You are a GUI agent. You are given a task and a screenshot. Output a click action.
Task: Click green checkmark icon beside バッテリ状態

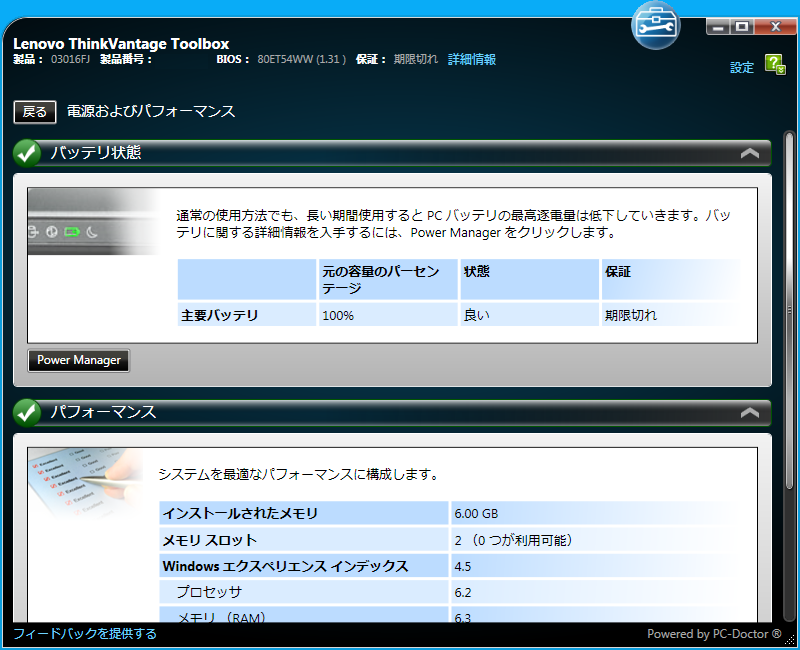[27, 153]
